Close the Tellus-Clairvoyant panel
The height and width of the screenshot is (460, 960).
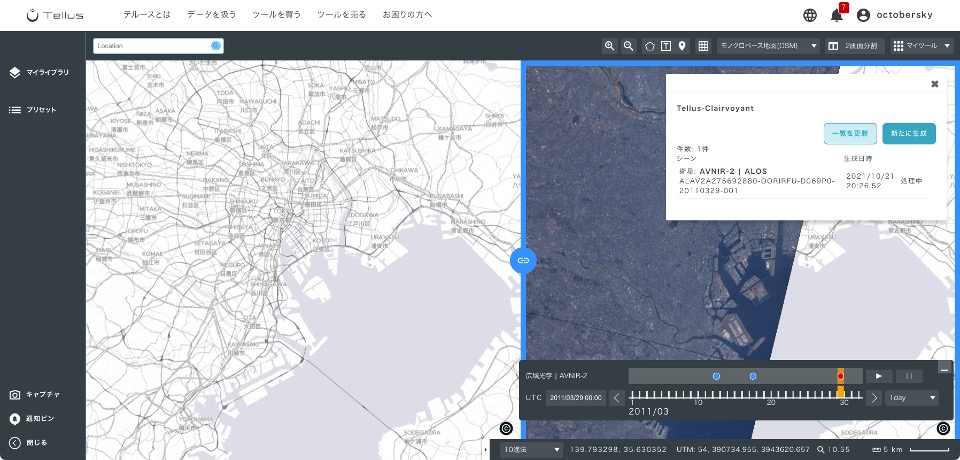pyautogui.click(x=934, y=85)
